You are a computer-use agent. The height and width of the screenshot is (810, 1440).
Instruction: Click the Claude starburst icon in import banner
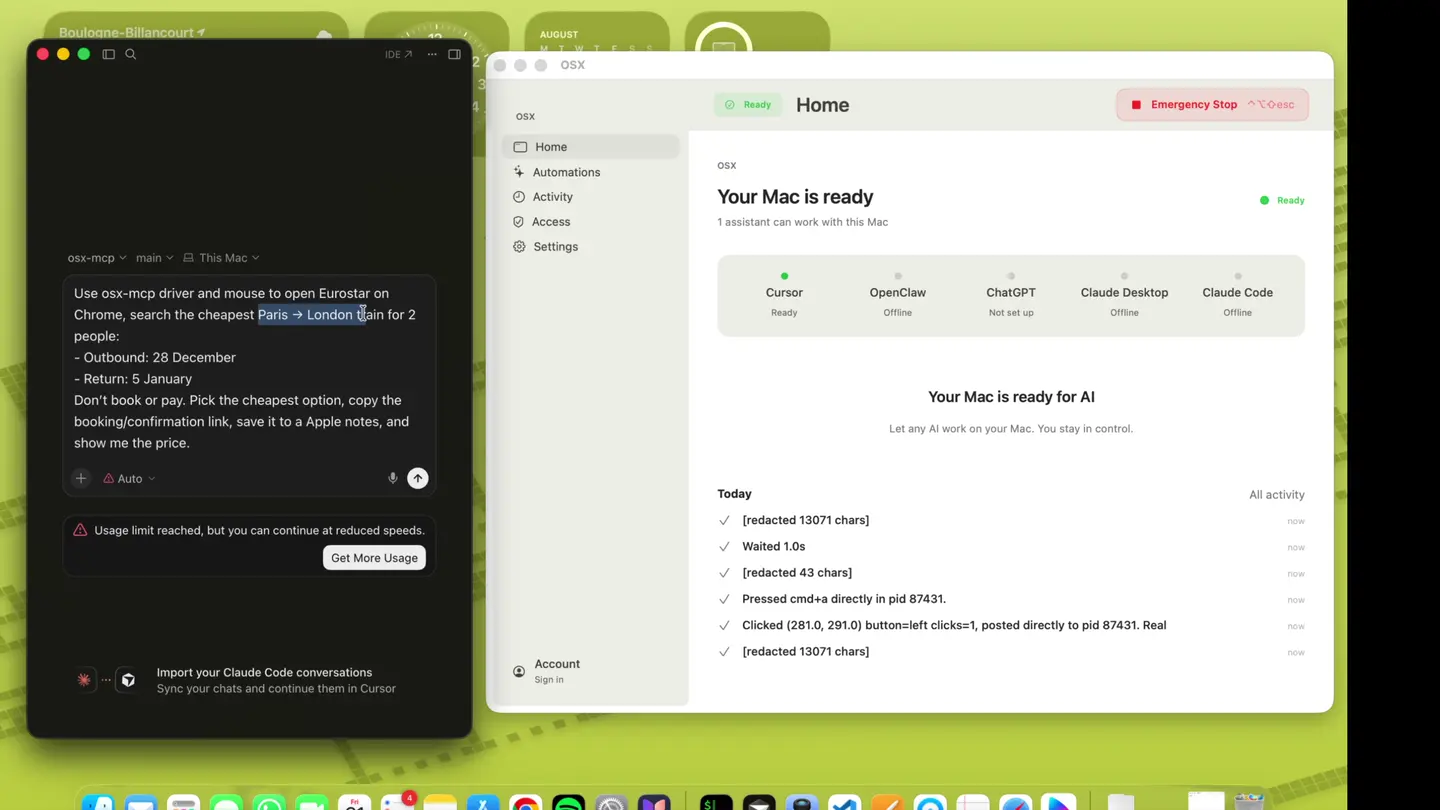pos(84,680)
